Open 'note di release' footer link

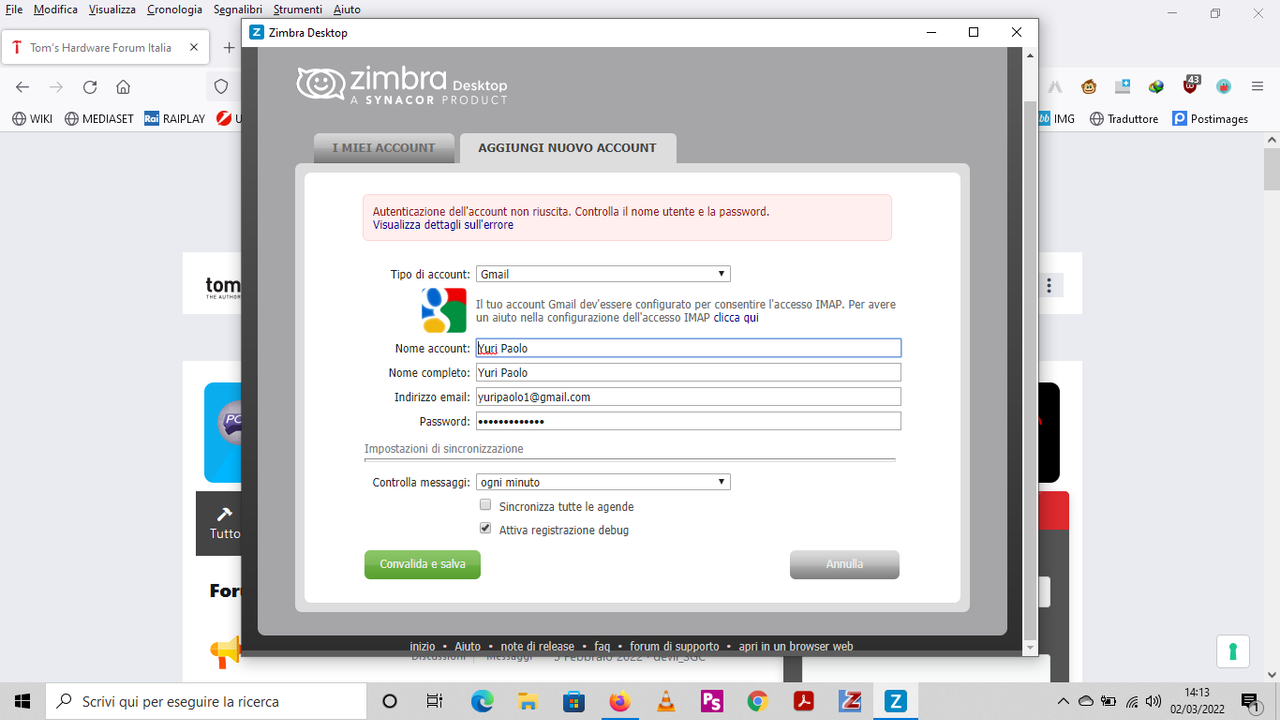(537, 646)
